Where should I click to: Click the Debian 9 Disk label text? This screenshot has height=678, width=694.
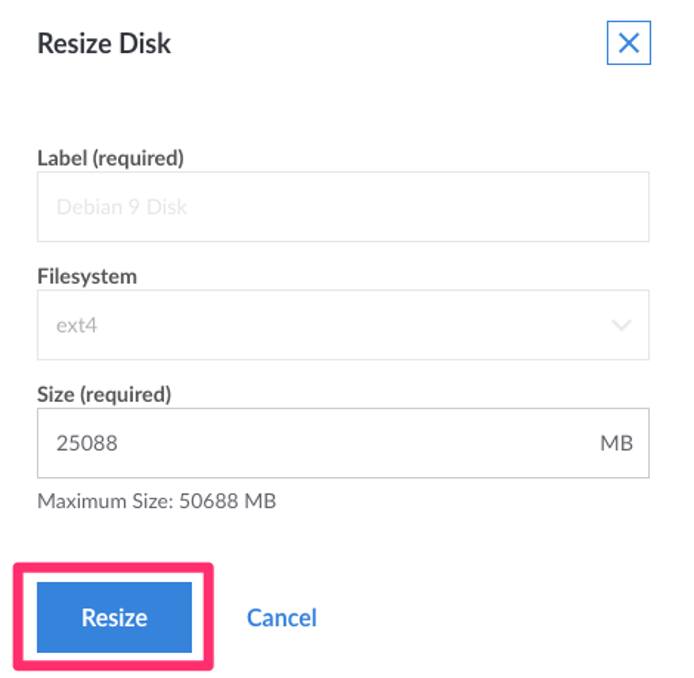click(122, 207)
